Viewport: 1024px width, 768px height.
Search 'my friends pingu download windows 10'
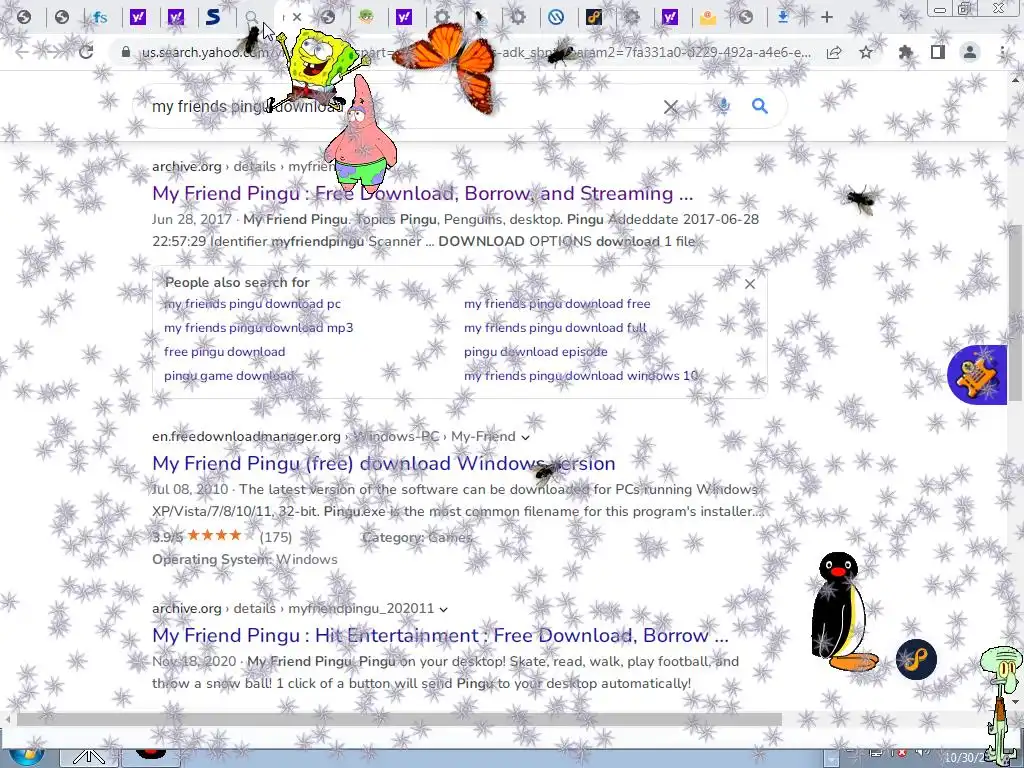coord(581,376)
